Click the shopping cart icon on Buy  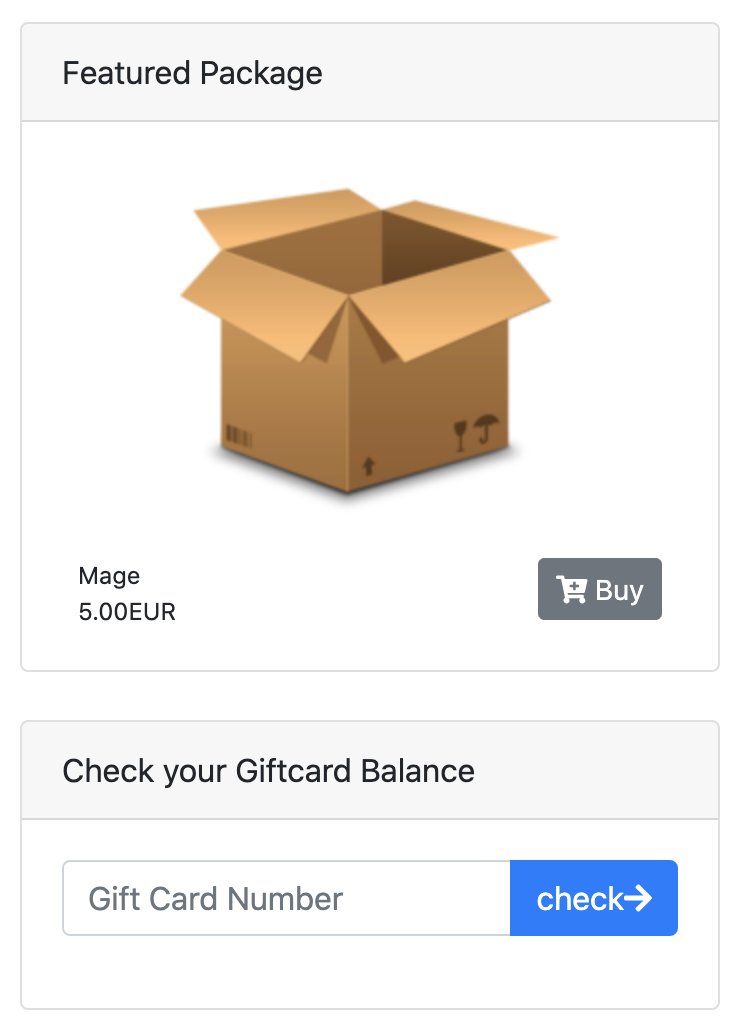tap(572, 589)
